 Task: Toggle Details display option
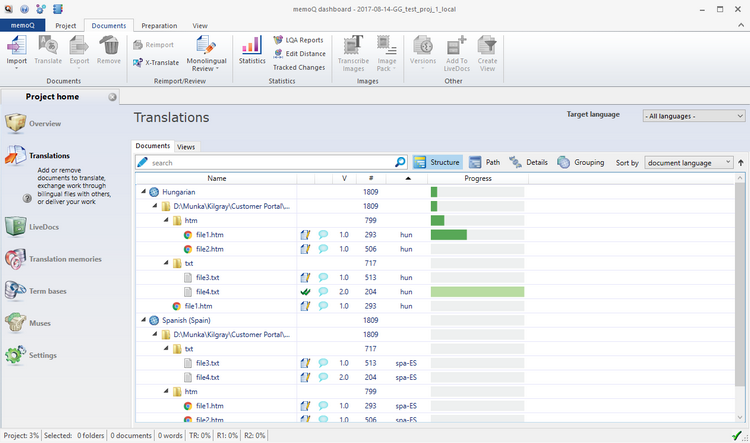[x=528, y=162]
